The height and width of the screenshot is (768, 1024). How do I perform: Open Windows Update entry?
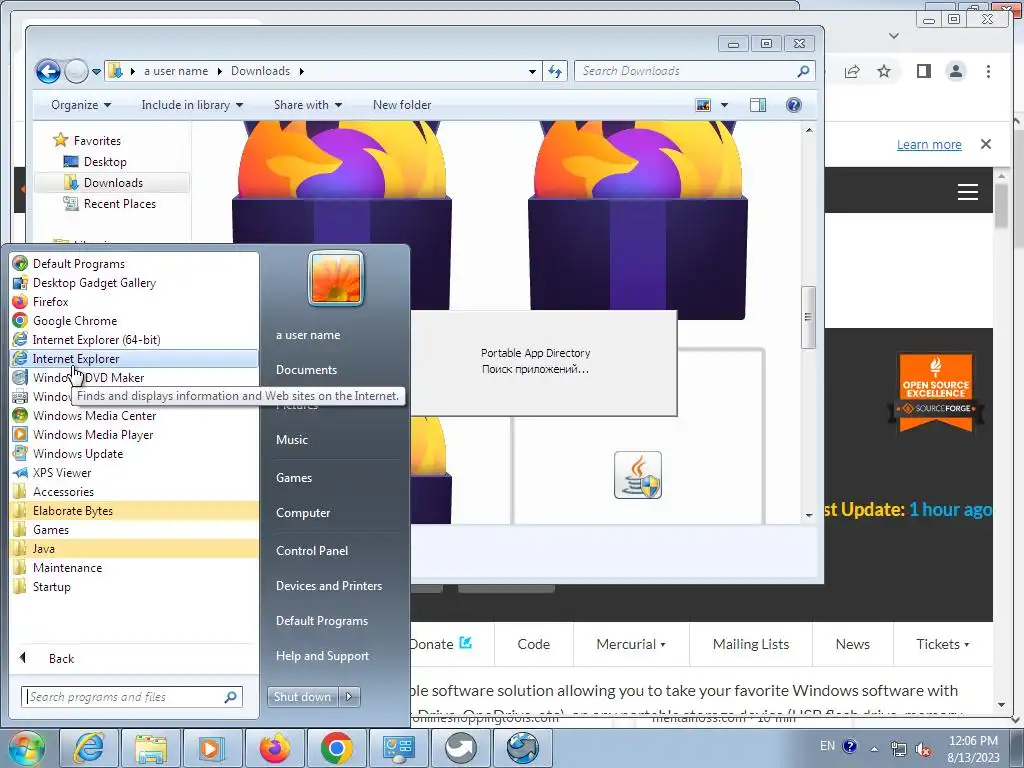[134, 453]
